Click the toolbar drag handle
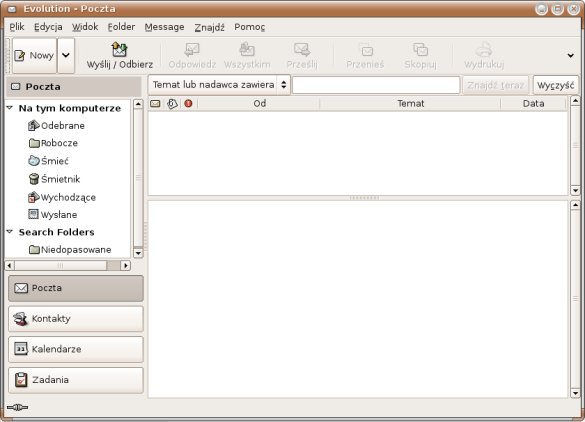This screenshot has height=422, width=585. [7, 56]
